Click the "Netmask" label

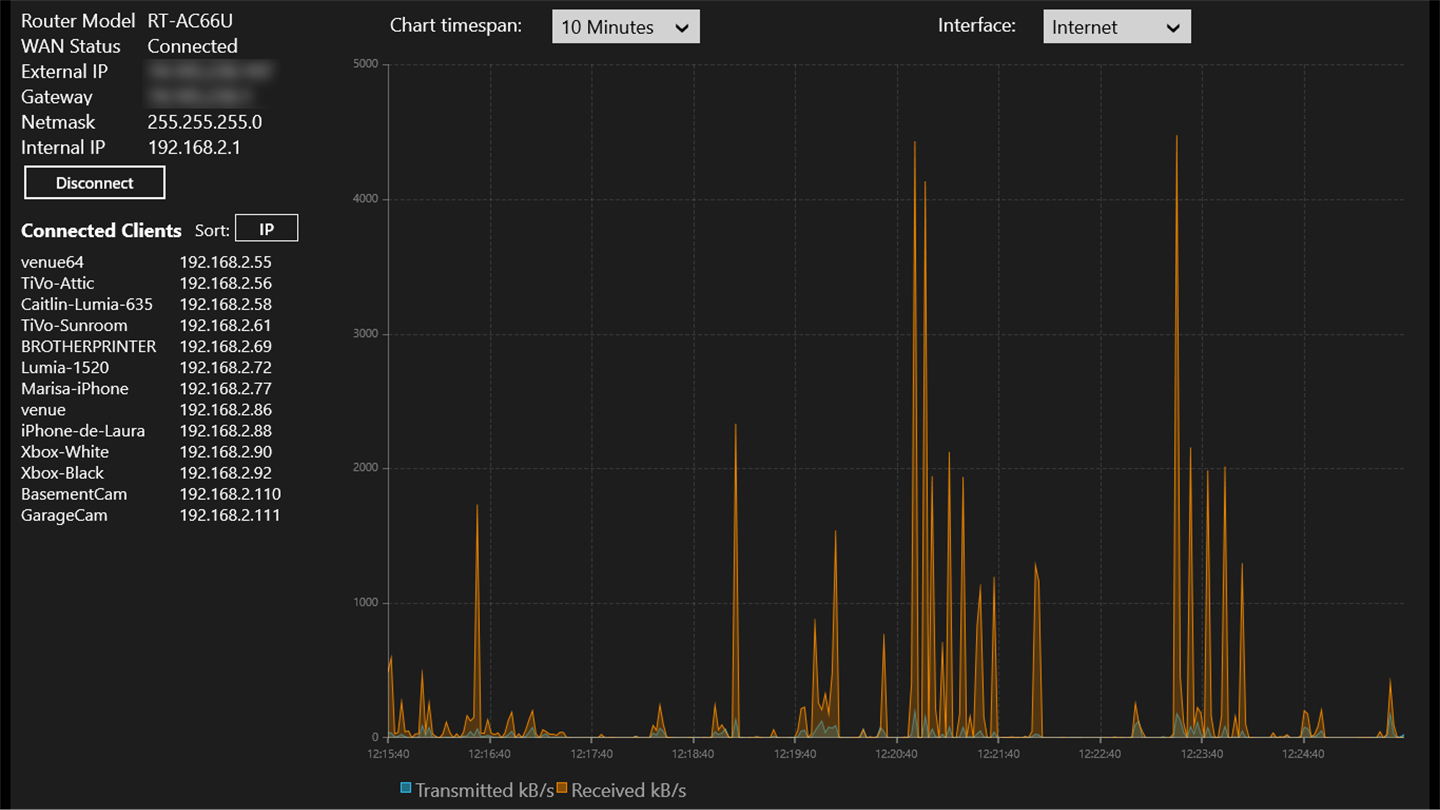click(x=58, y=122)
